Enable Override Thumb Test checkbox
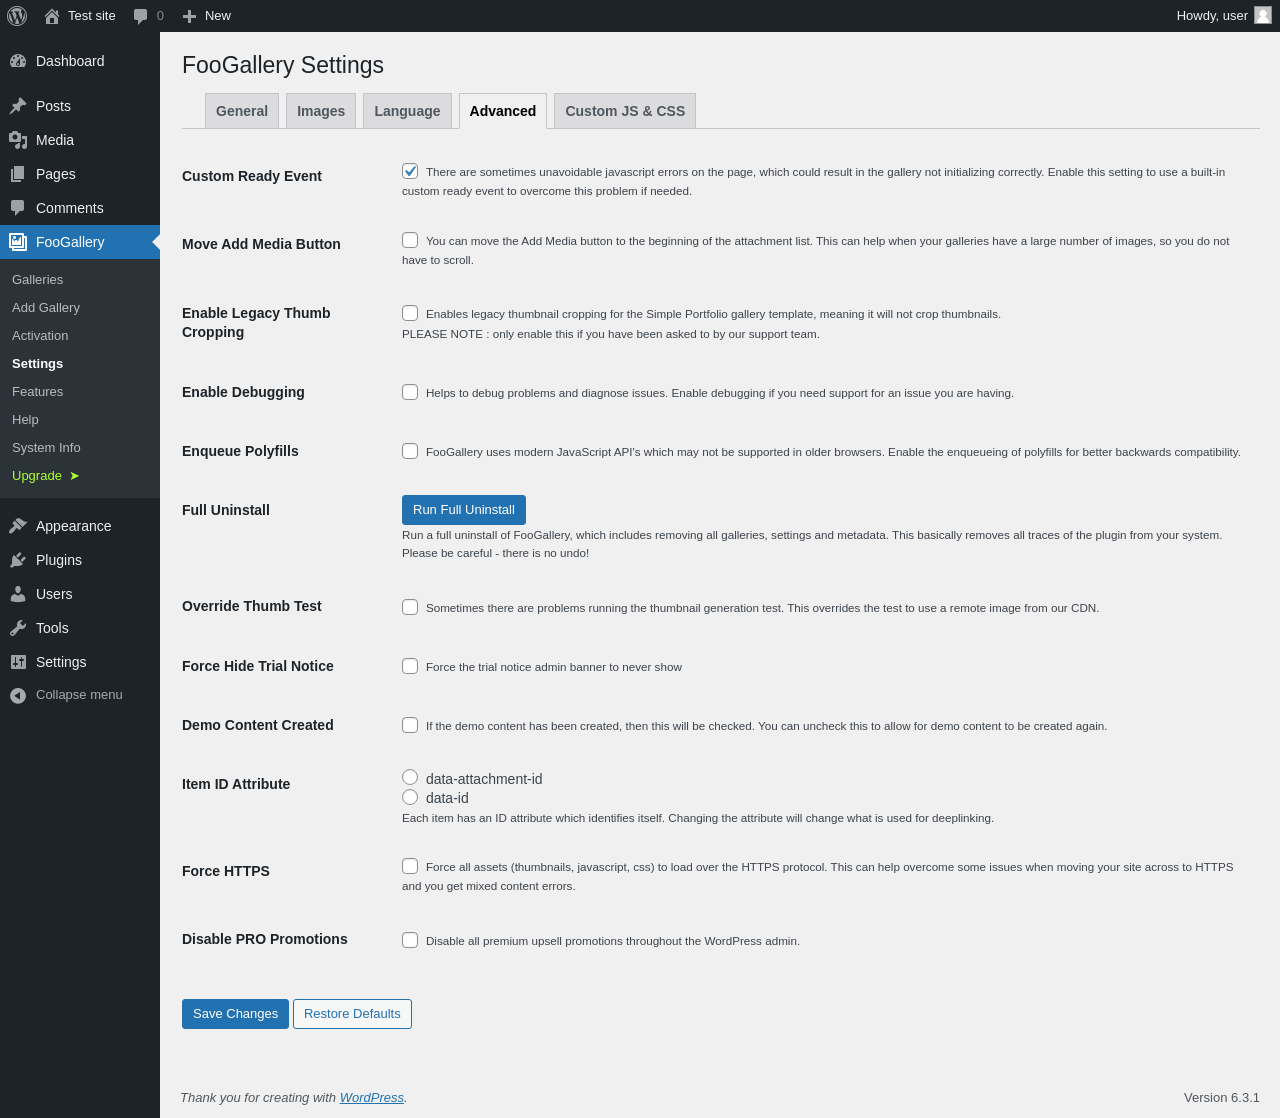 tap(410, 607)
